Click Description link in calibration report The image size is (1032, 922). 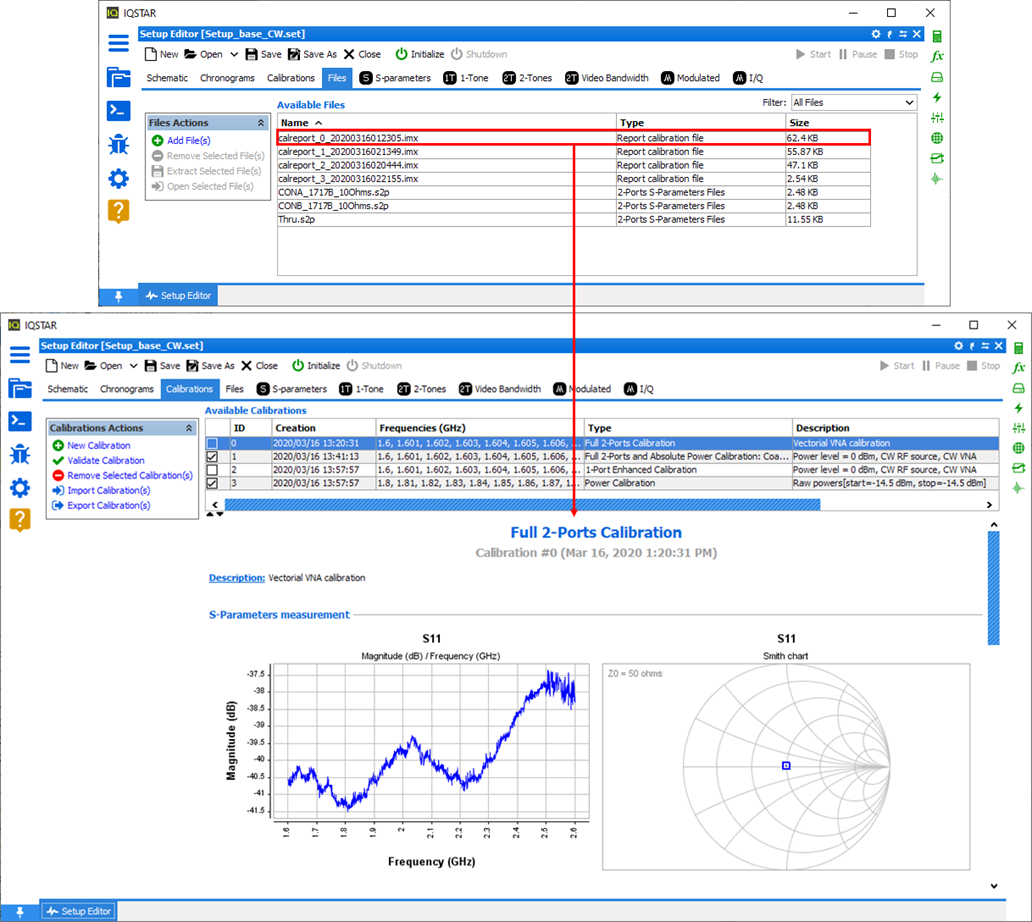237,578
